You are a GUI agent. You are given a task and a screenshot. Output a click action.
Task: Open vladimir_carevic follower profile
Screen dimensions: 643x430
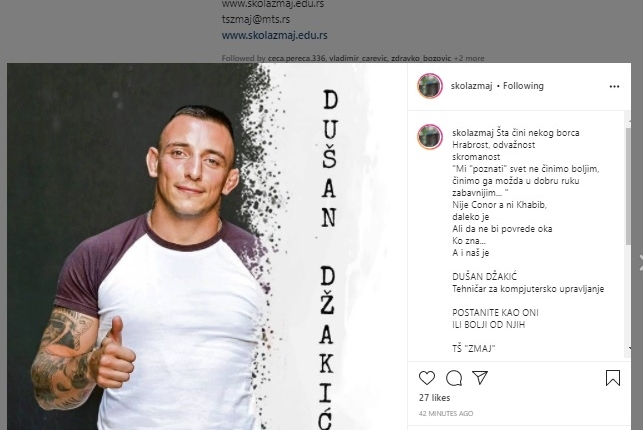pos(358,58)
